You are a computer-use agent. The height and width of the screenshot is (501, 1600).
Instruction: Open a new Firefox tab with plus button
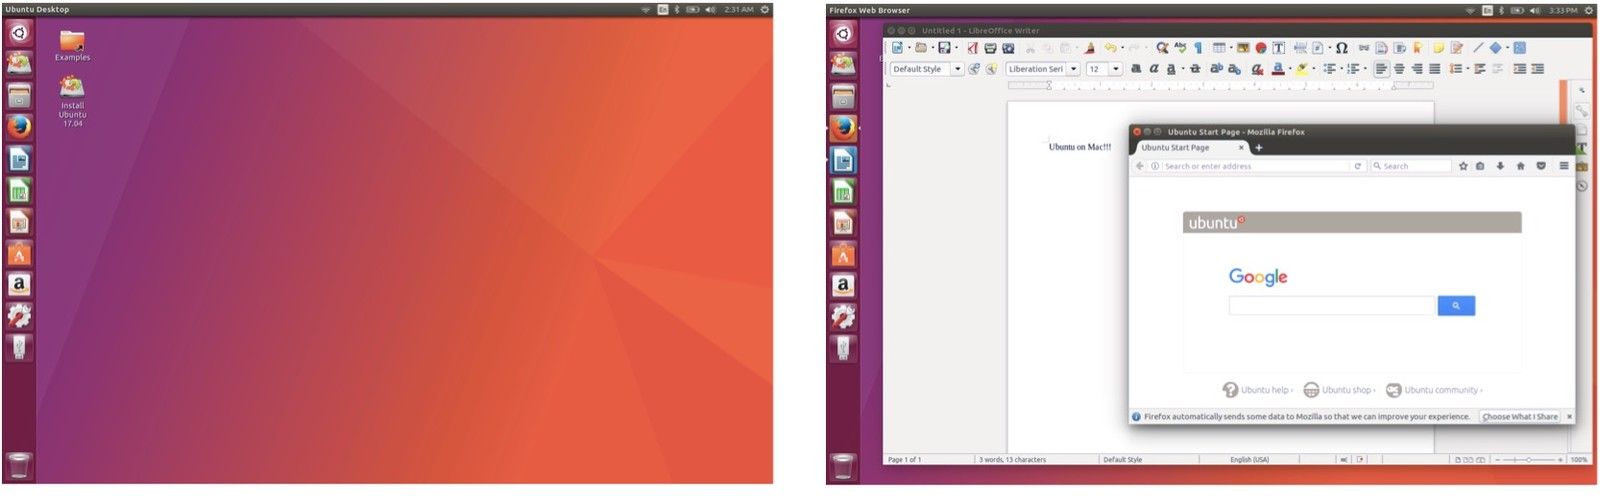click(x=1259, y=148)
